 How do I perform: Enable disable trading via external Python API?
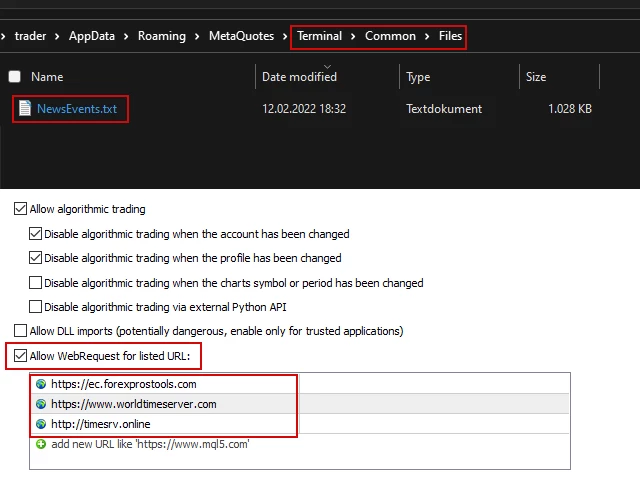(36, 307)
